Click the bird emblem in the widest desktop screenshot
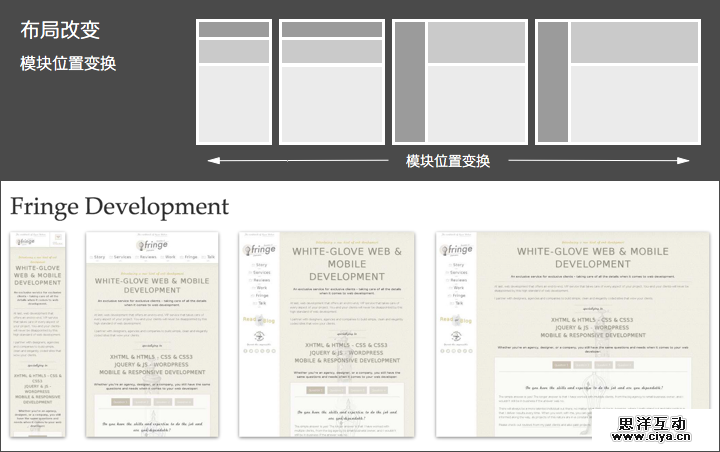Screen dimensions: 720x452 (x=456, y=336)
